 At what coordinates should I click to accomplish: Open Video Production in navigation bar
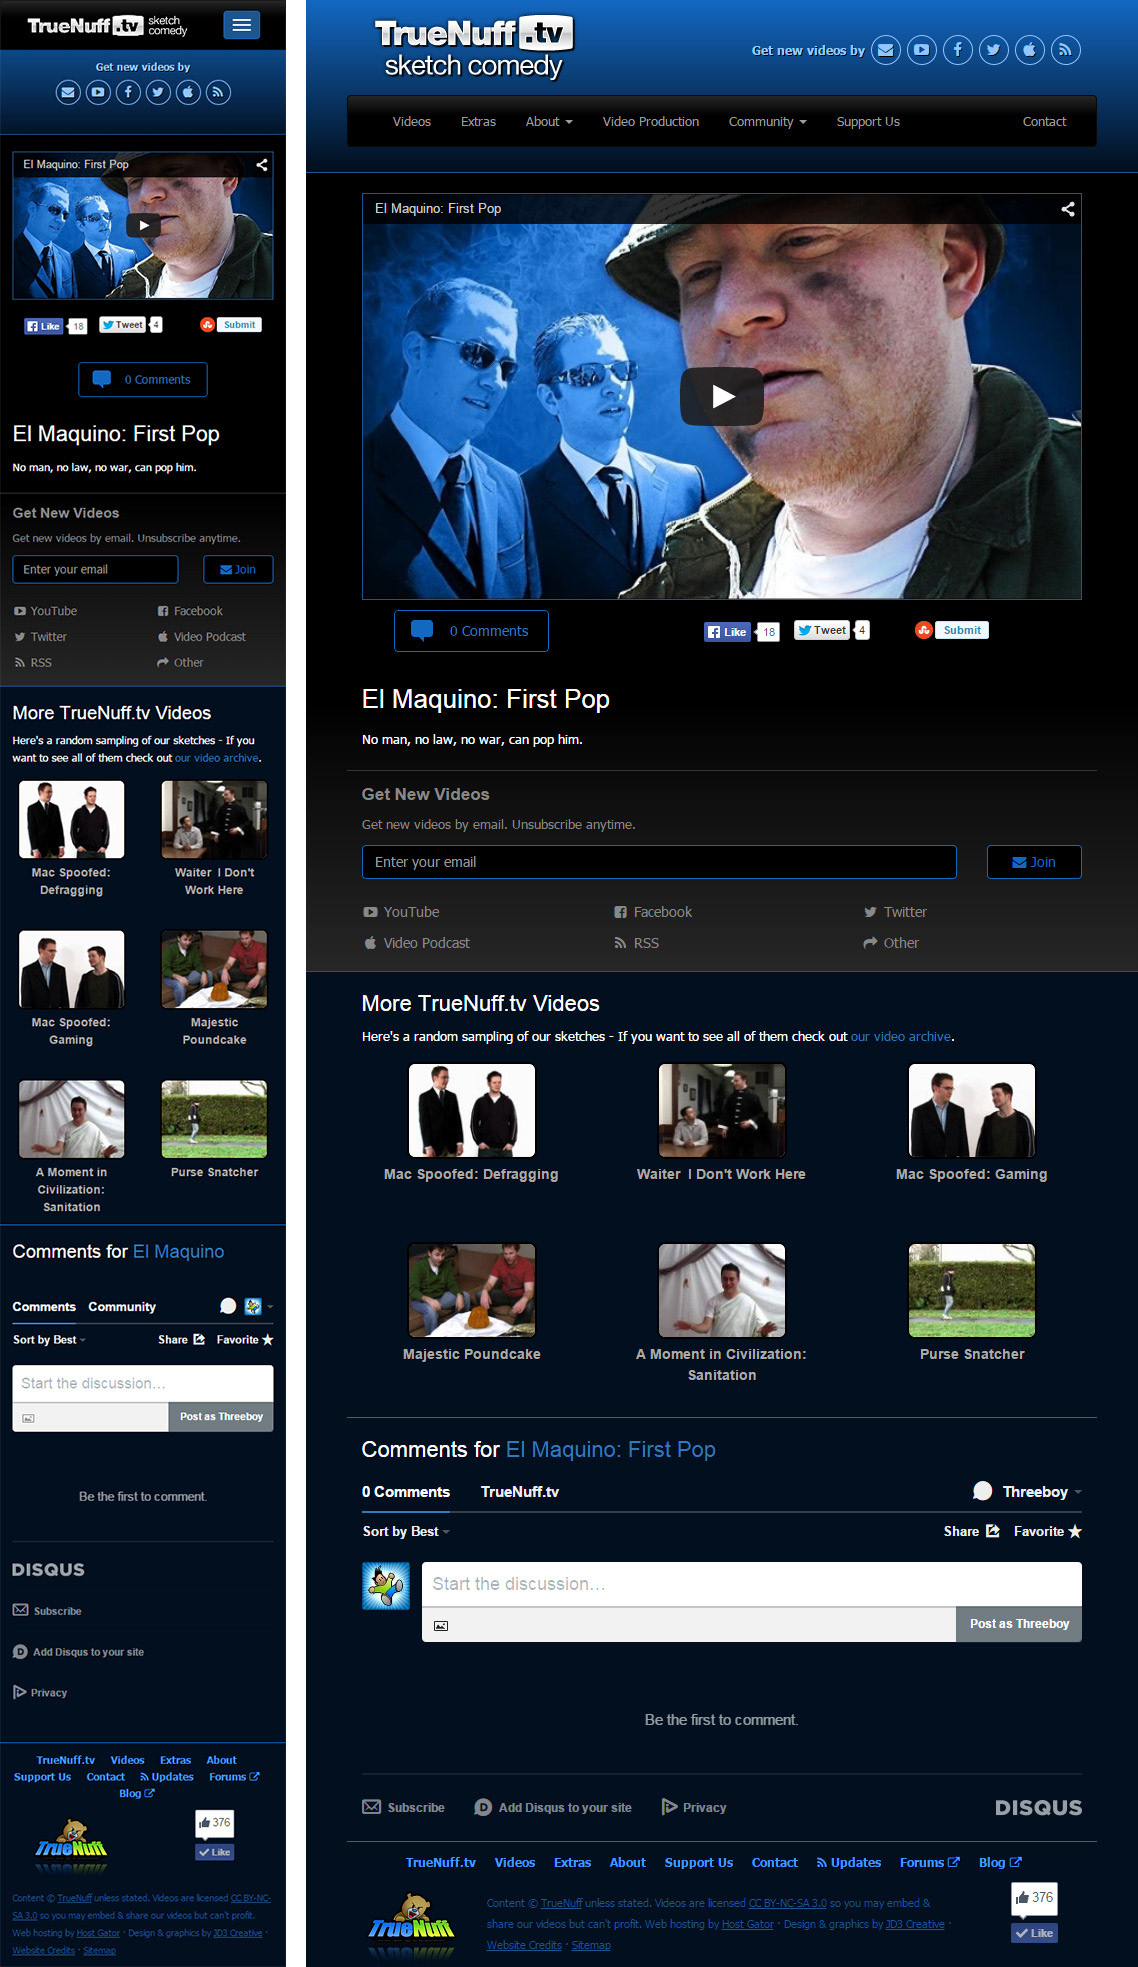point(650,122)
